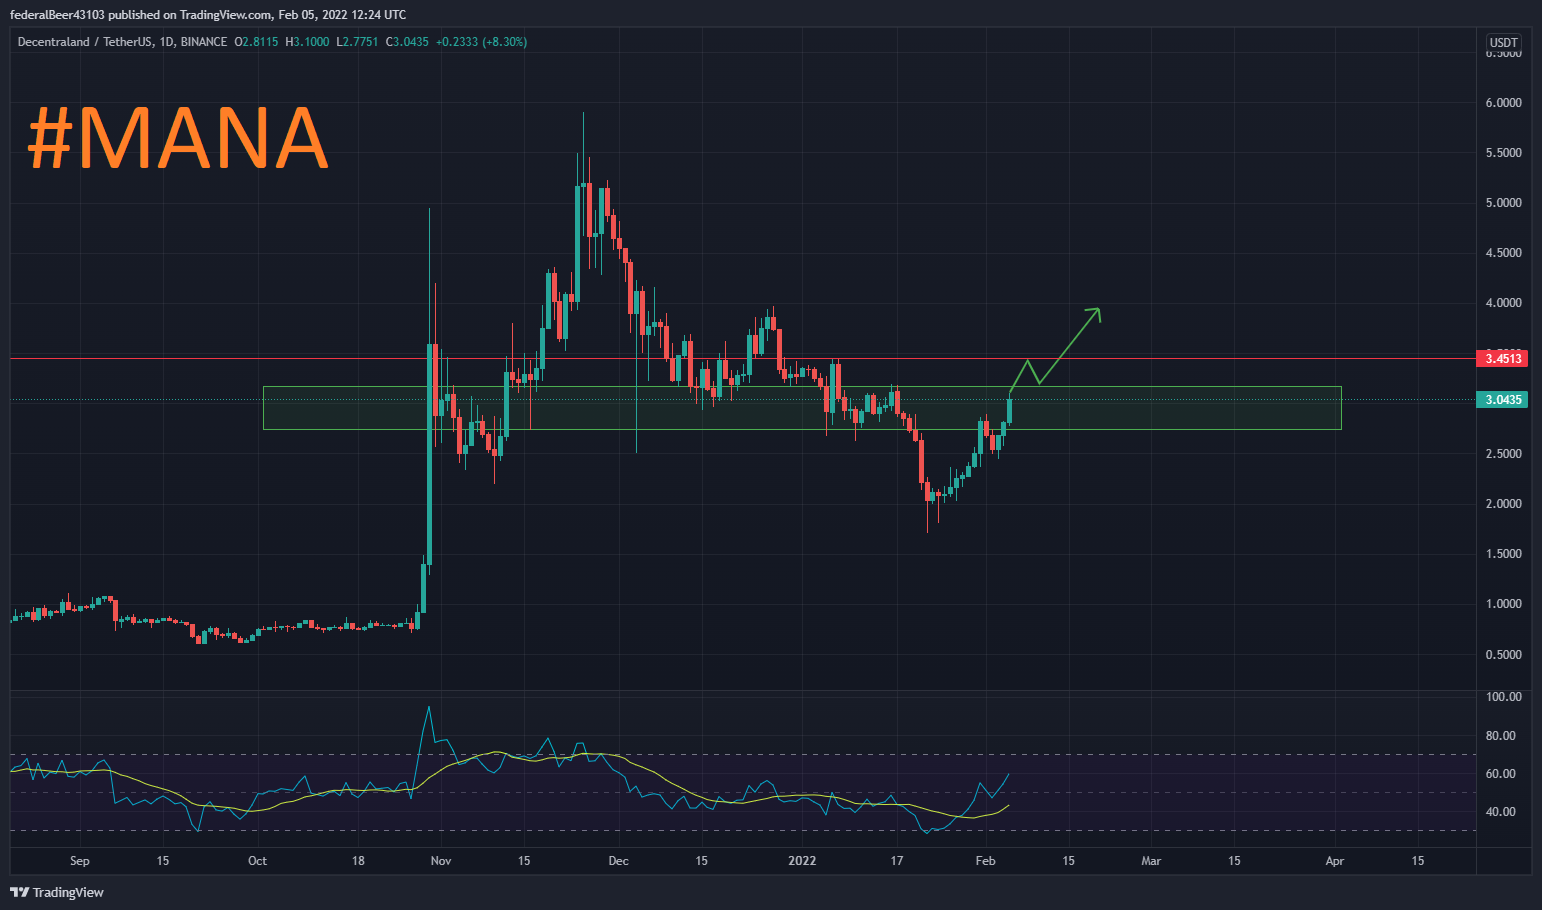
Task: Click the Feb label on the time axis
Action: pyautogui.click(x=985, y=861)
